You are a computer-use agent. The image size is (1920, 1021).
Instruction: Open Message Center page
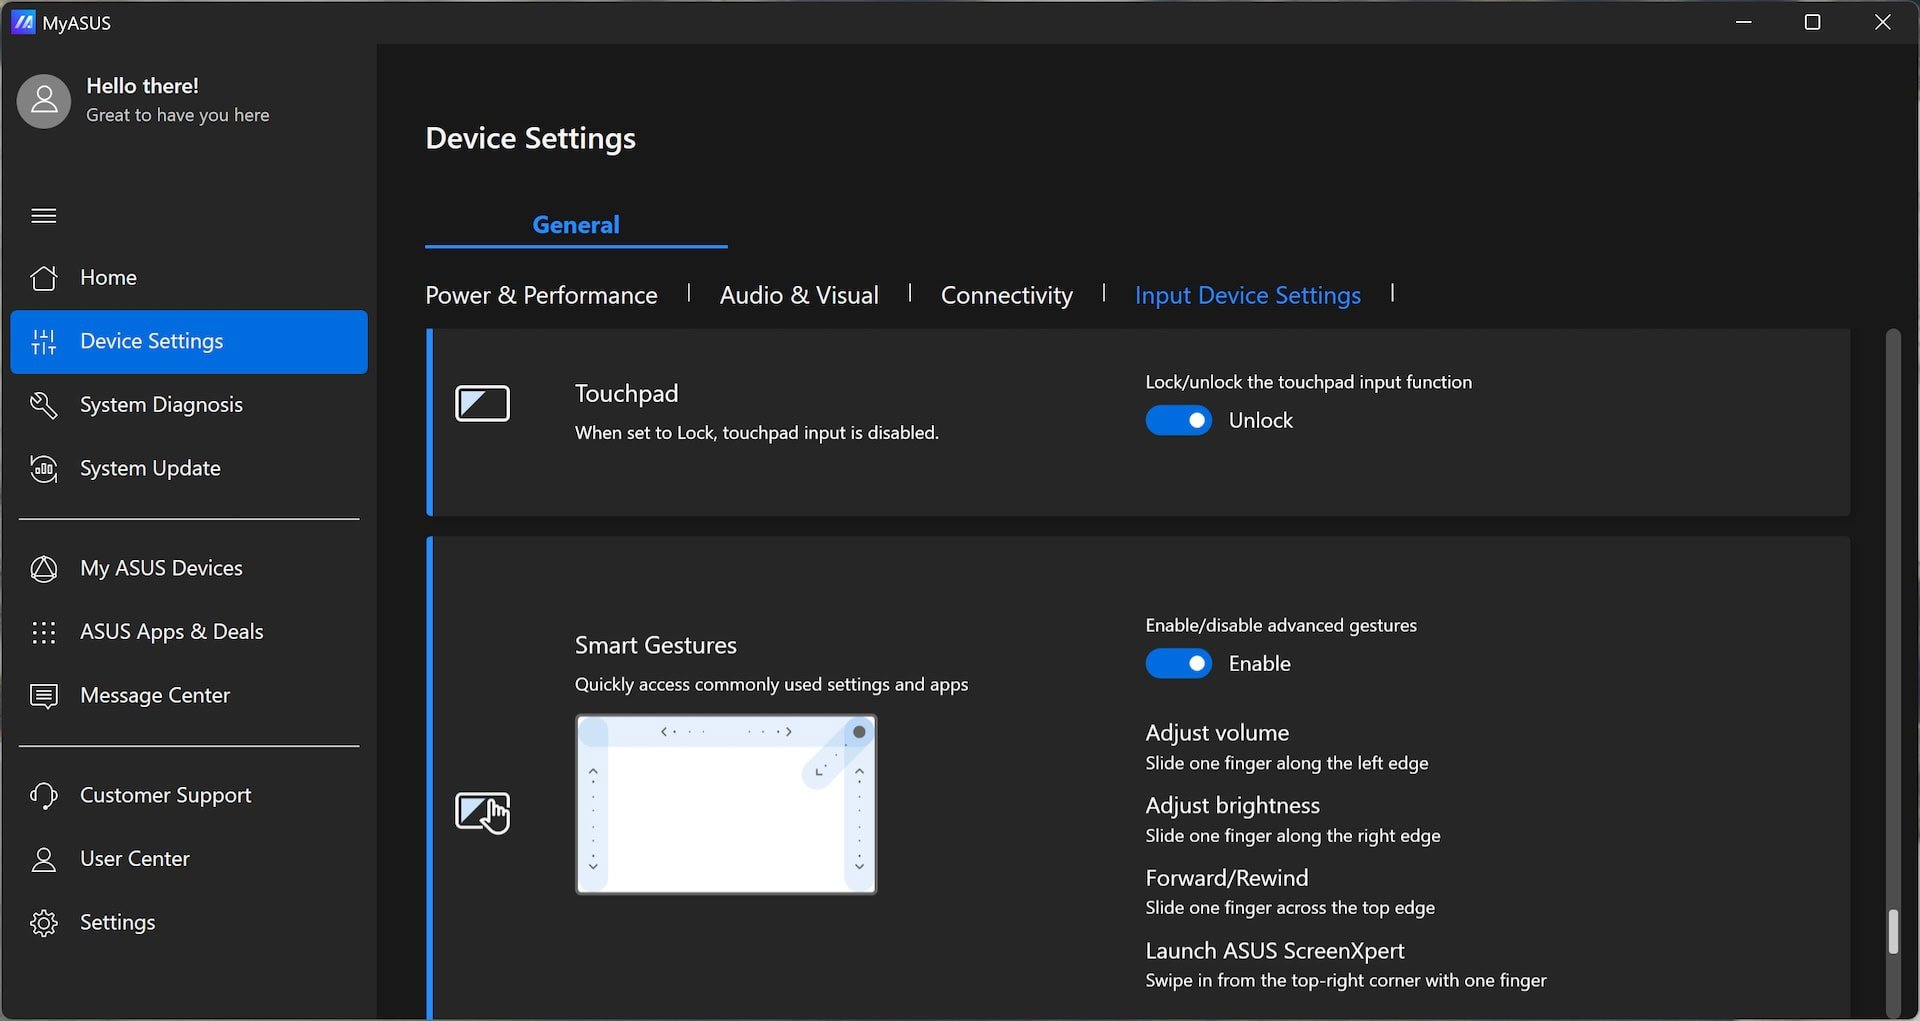tap(189, 695)
